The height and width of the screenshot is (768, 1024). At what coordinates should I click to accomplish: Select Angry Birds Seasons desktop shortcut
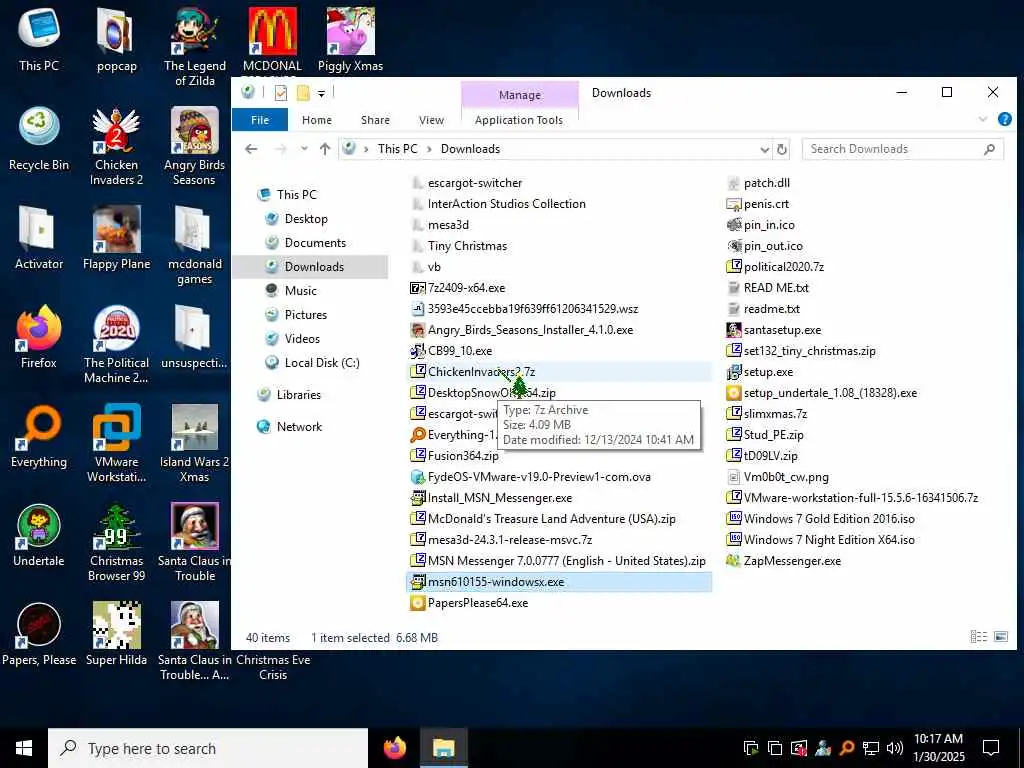tap(195, 145)
